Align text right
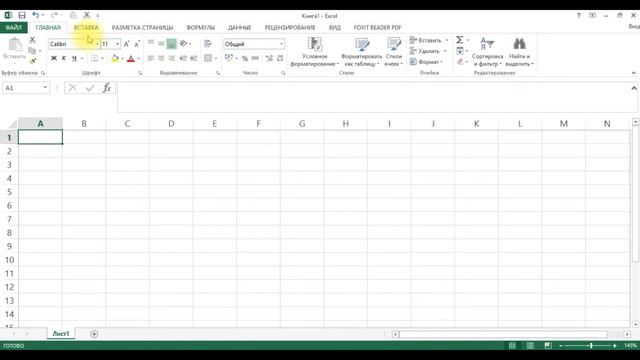The width and height of the screenshot is (640, 360). click(x=171, y=58)
